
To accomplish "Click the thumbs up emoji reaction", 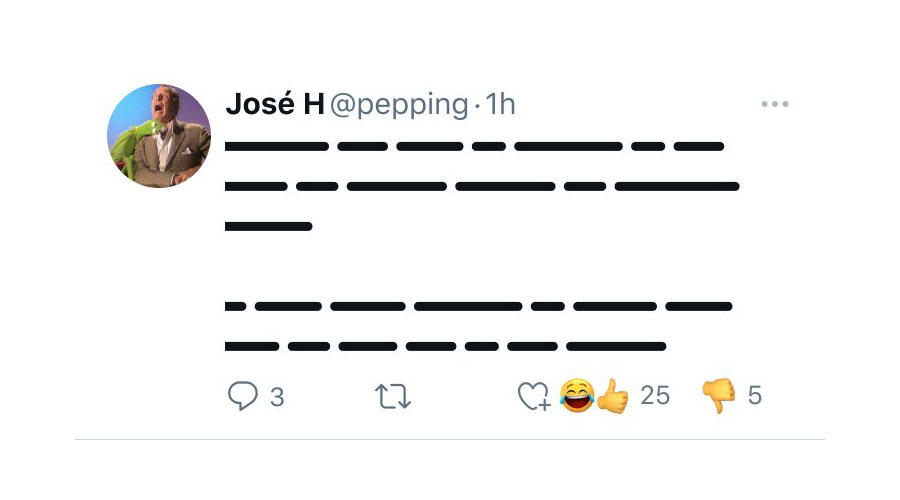I will pyautogui.click(x=612, y=396).
